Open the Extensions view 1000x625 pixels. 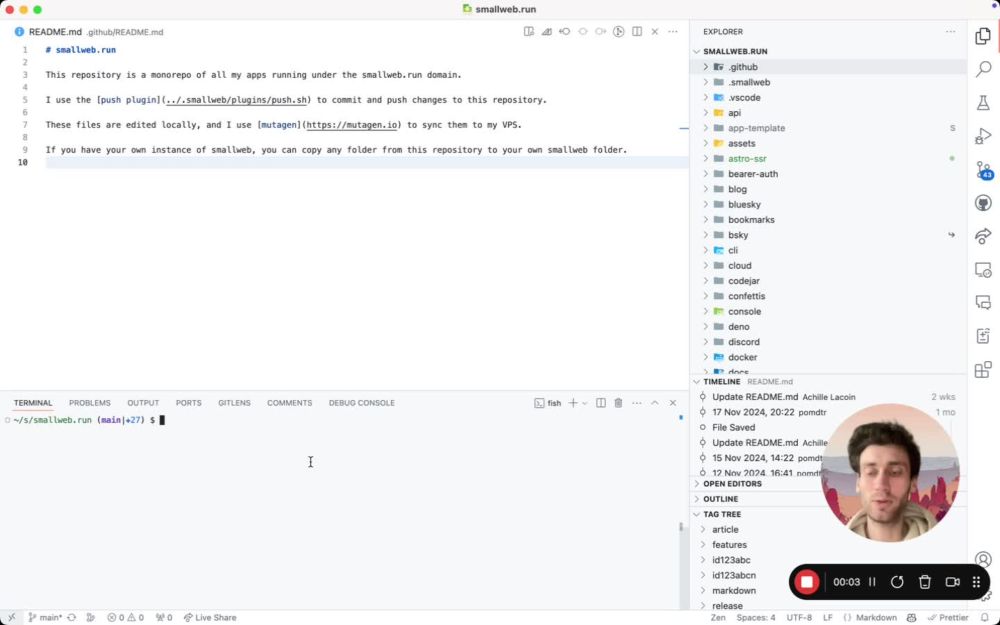pos(983,370)
